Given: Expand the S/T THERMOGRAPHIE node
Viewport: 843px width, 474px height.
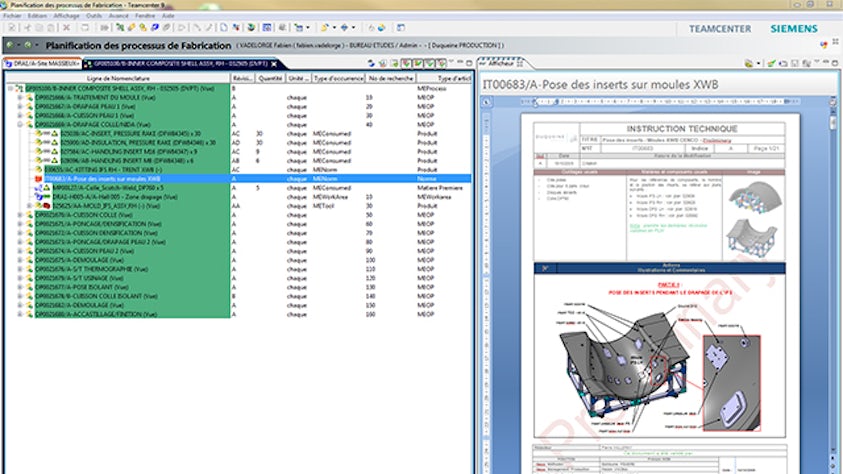Looking at the screenshot, I should (19, 269).
